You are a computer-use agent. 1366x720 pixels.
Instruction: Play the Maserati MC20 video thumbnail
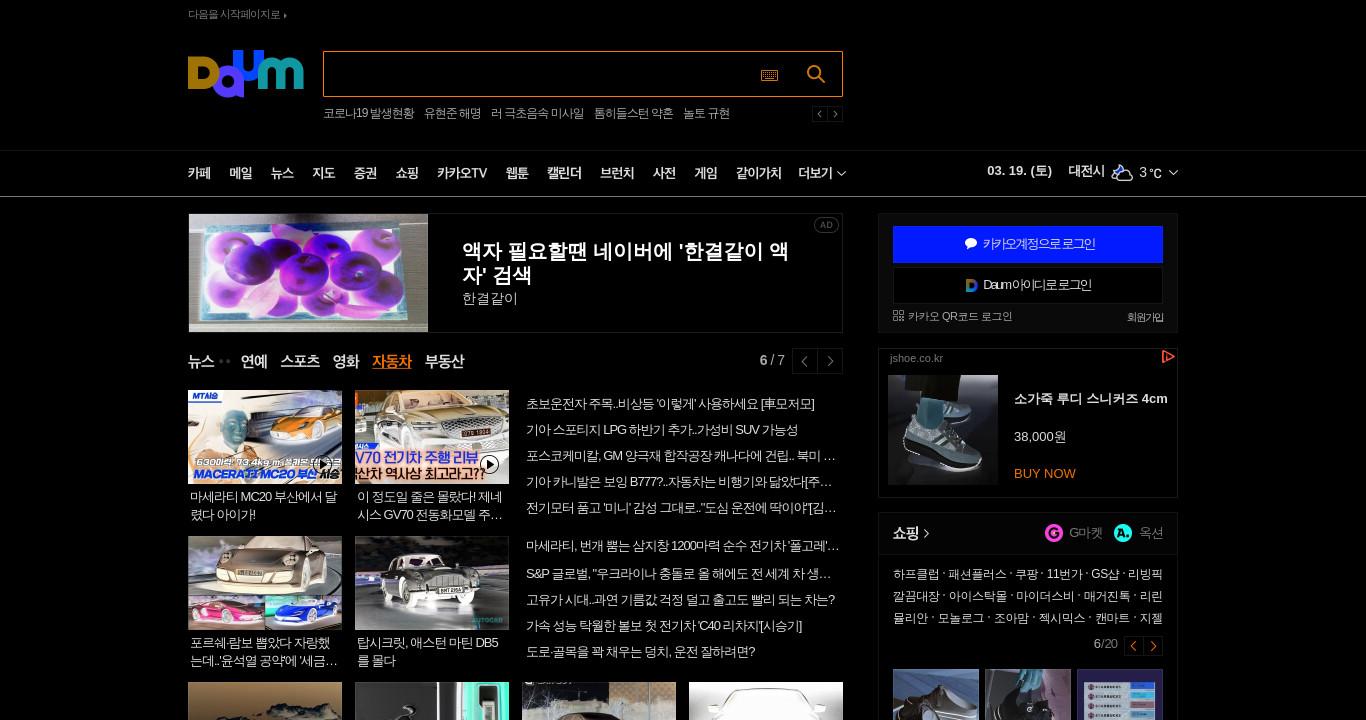[265, 437]
